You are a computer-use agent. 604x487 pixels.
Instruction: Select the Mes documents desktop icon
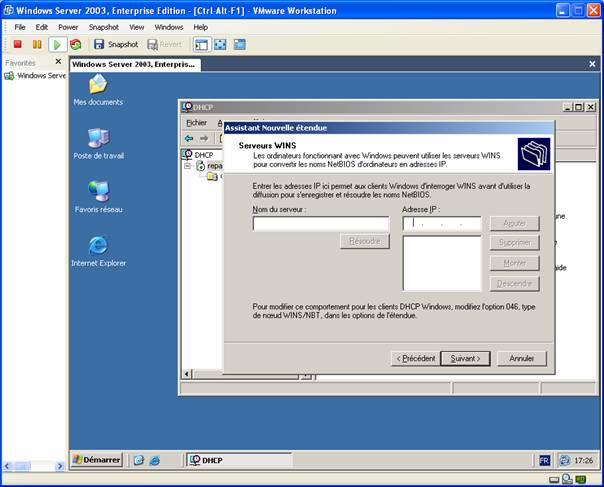98,90
